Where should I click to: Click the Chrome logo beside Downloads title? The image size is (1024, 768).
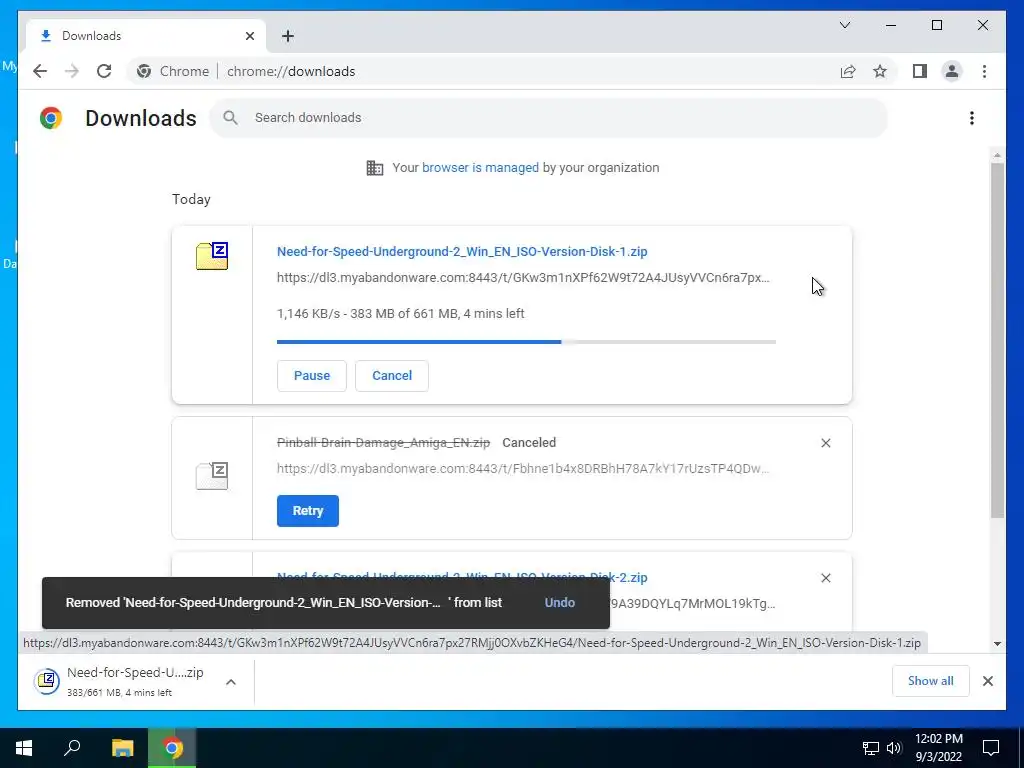point(51,118)
